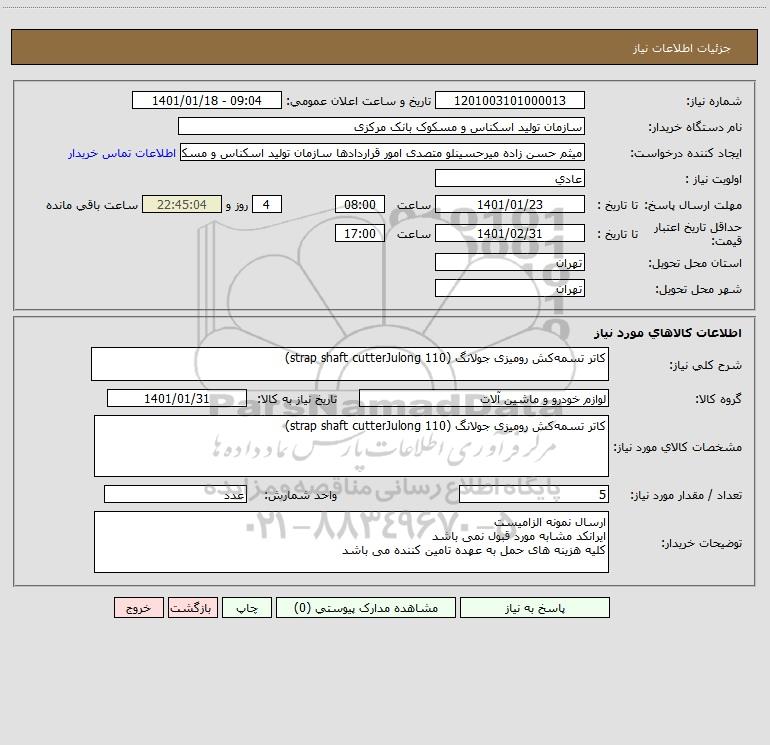
Task: Click the ساعت باقی مانده label
Action: [92, 205]
